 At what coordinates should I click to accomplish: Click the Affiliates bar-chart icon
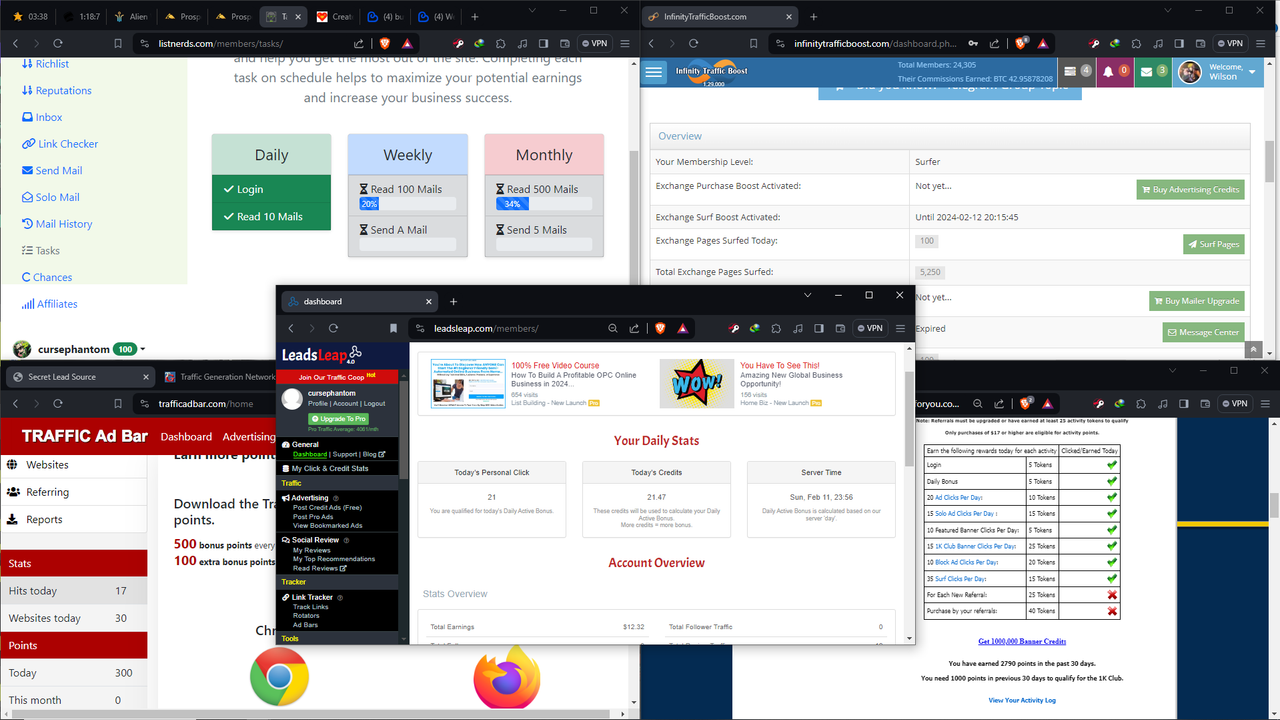28,304
